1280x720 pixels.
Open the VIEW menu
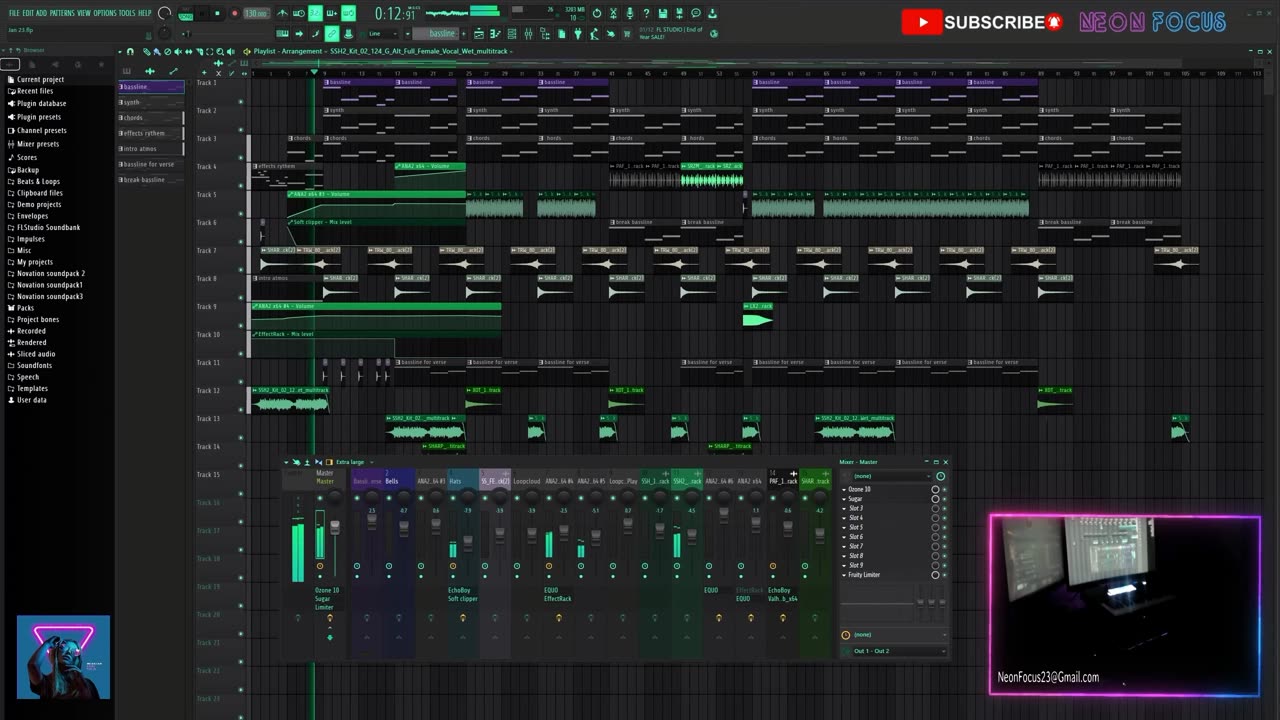click(84, 13)
